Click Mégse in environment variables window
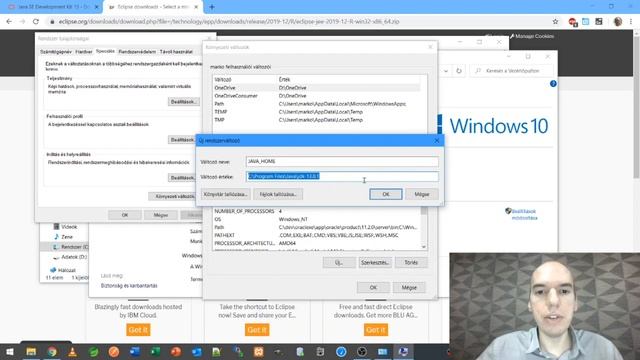Image resolution: width=640 pixels, height=360 pixels. (409, 288)
